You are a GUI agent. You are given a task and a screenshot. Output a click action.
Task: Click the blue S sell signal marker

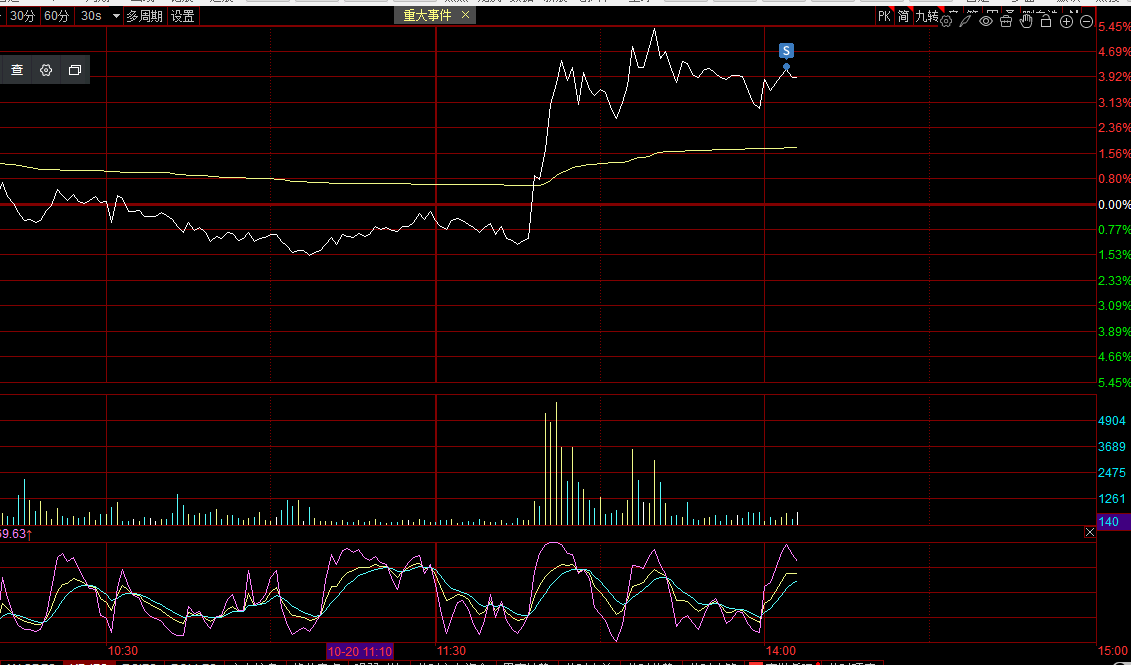pyautogui.click(x=786, y=50)
